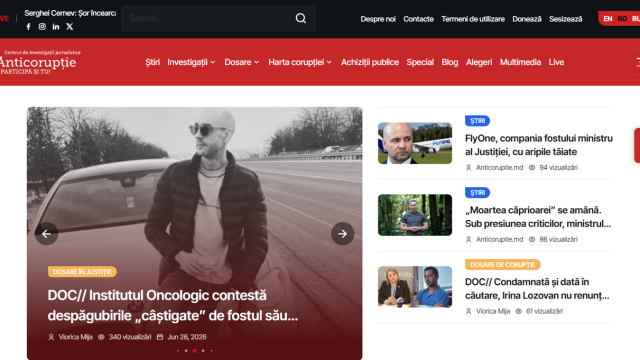Screen dimensions: 640x360
Task: Select the slider dot after the red one
Action: pos(203,351)
